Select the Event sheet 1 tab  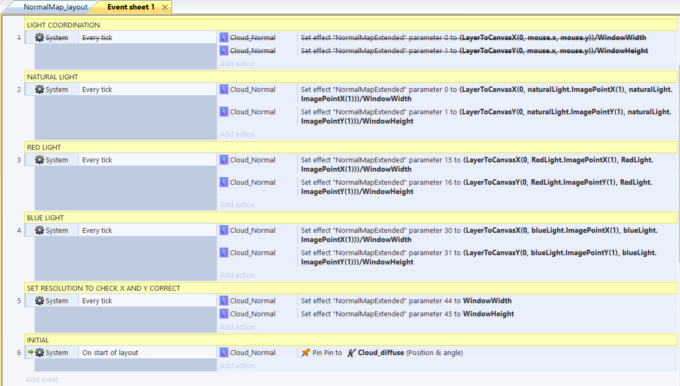(x=131, y=7)
